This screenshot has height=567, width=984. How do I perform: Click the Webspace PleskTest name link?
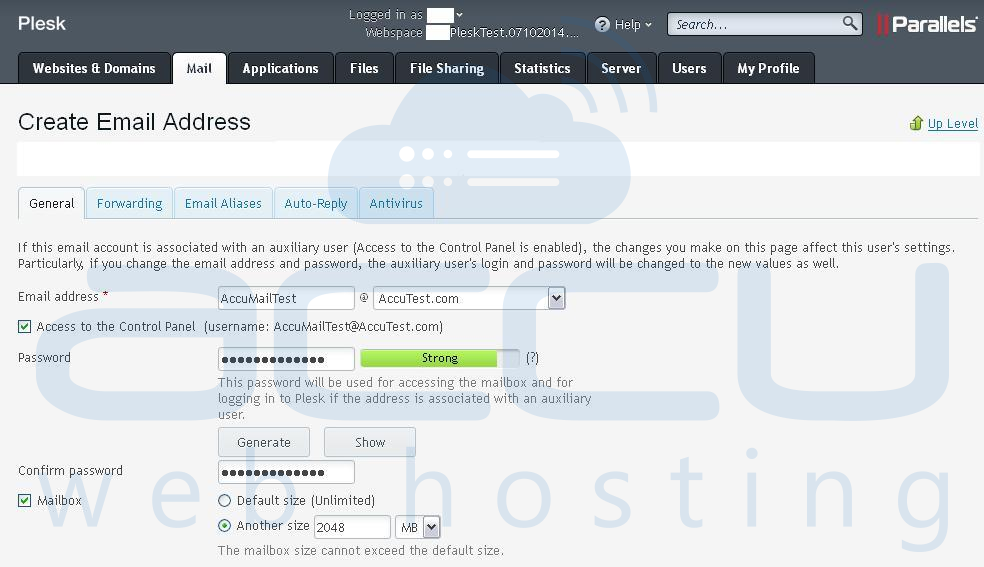(514, 33)
